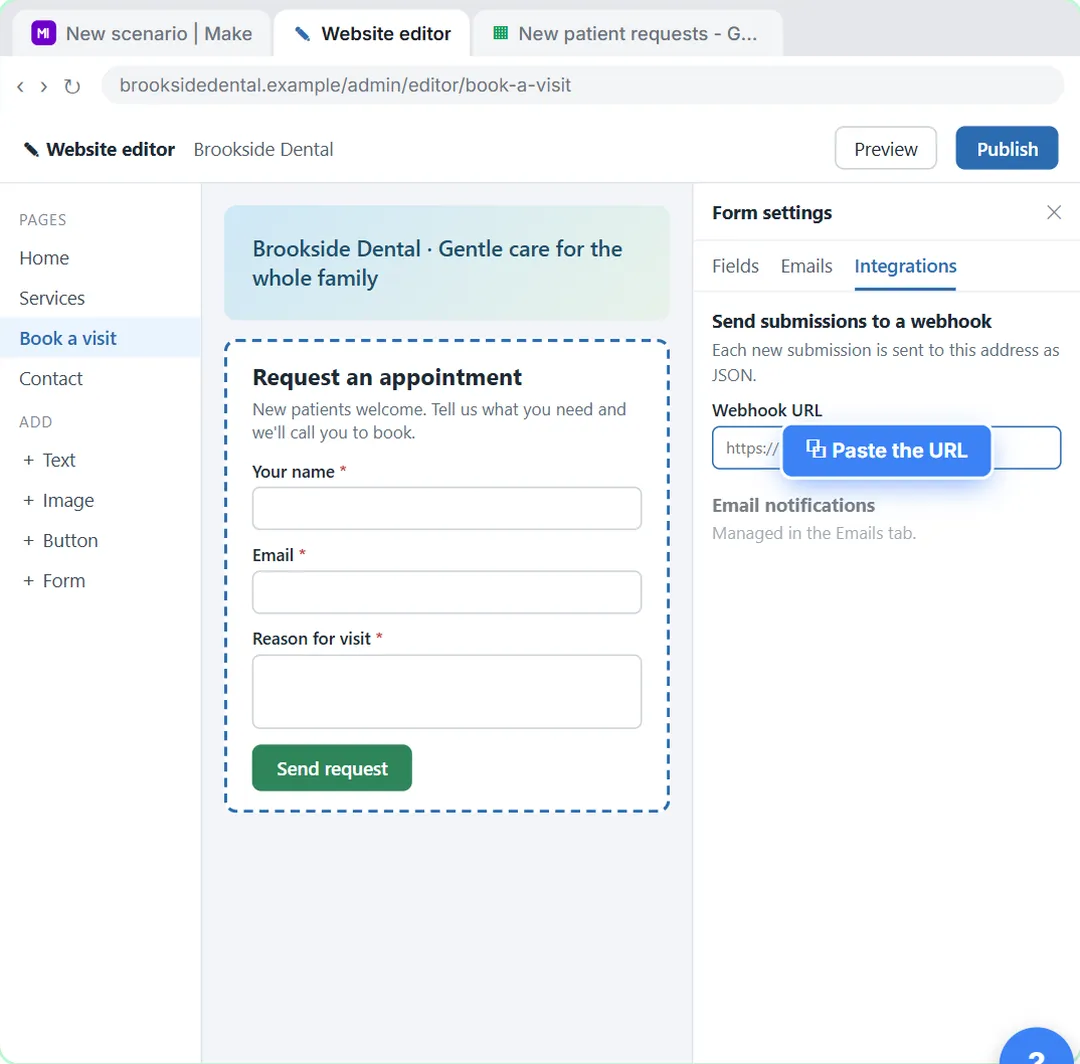Click the Request an appointment heading

387,377
